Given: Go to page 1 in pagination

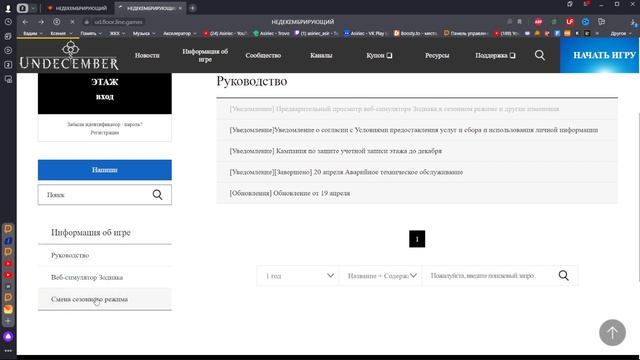Looking at the screenshot, I should [x=417, y=239].
